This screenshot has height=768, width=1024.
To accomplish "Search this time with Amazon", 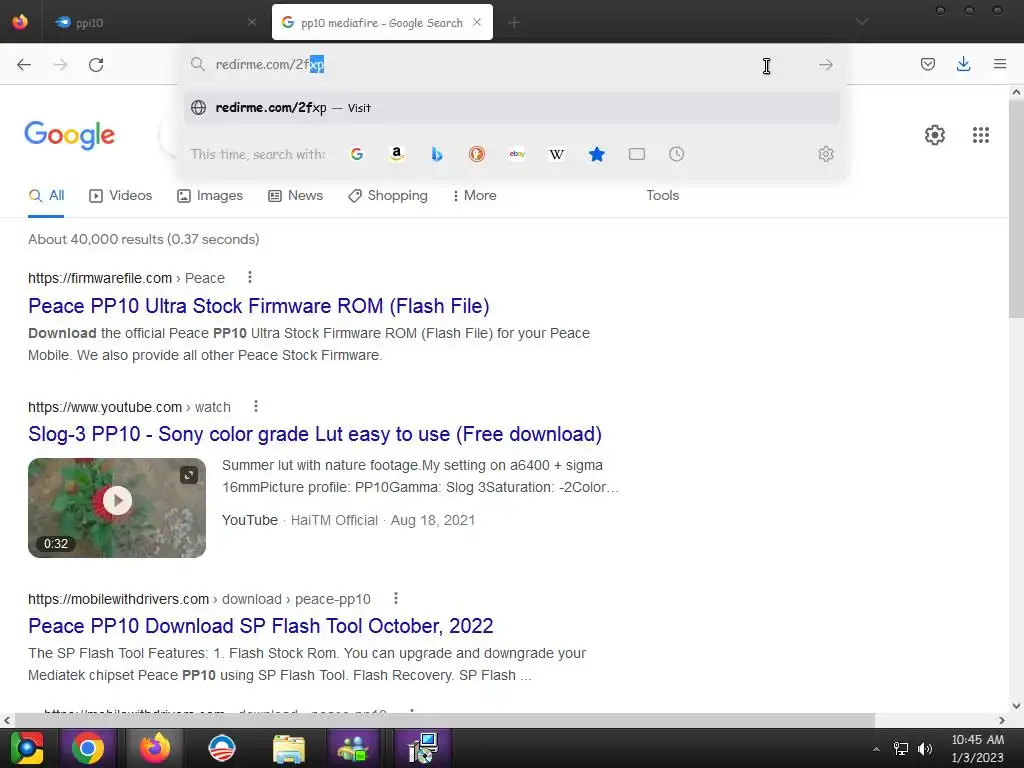I will [x=396, y=154].
